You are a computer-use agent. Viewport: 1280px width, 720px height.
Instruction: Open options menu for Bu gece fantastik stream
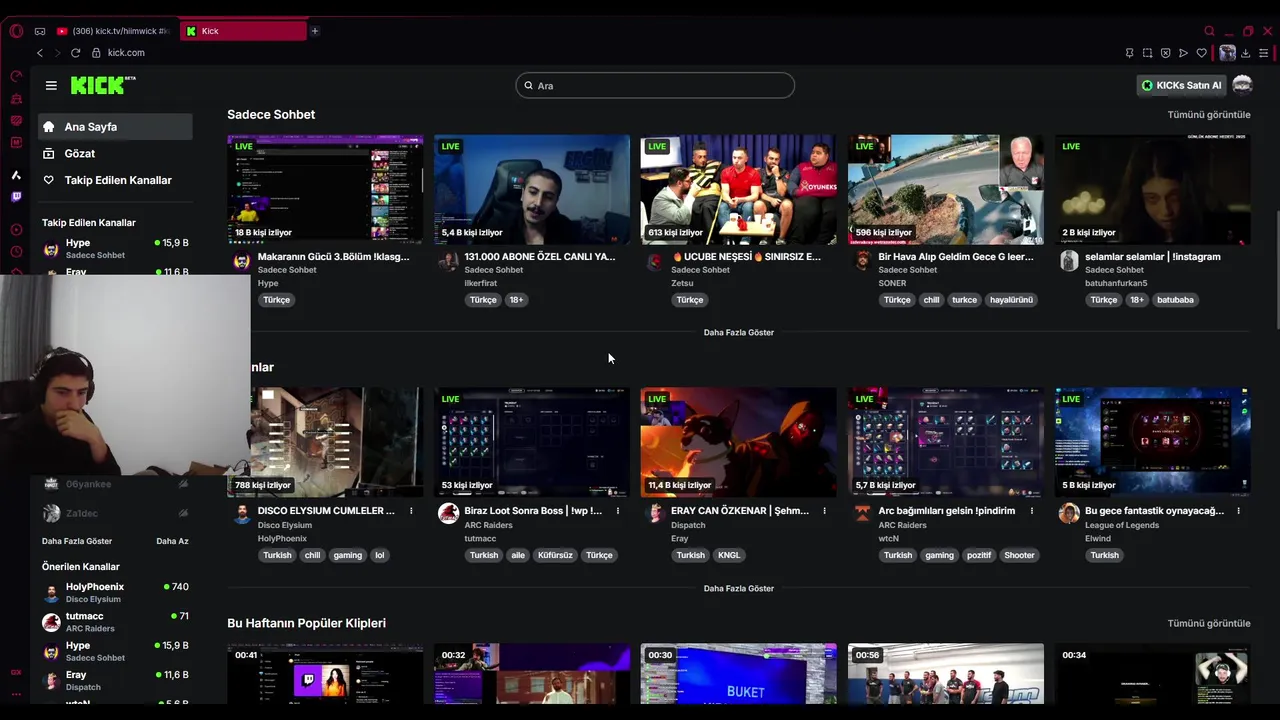(x=1238, y=511)
